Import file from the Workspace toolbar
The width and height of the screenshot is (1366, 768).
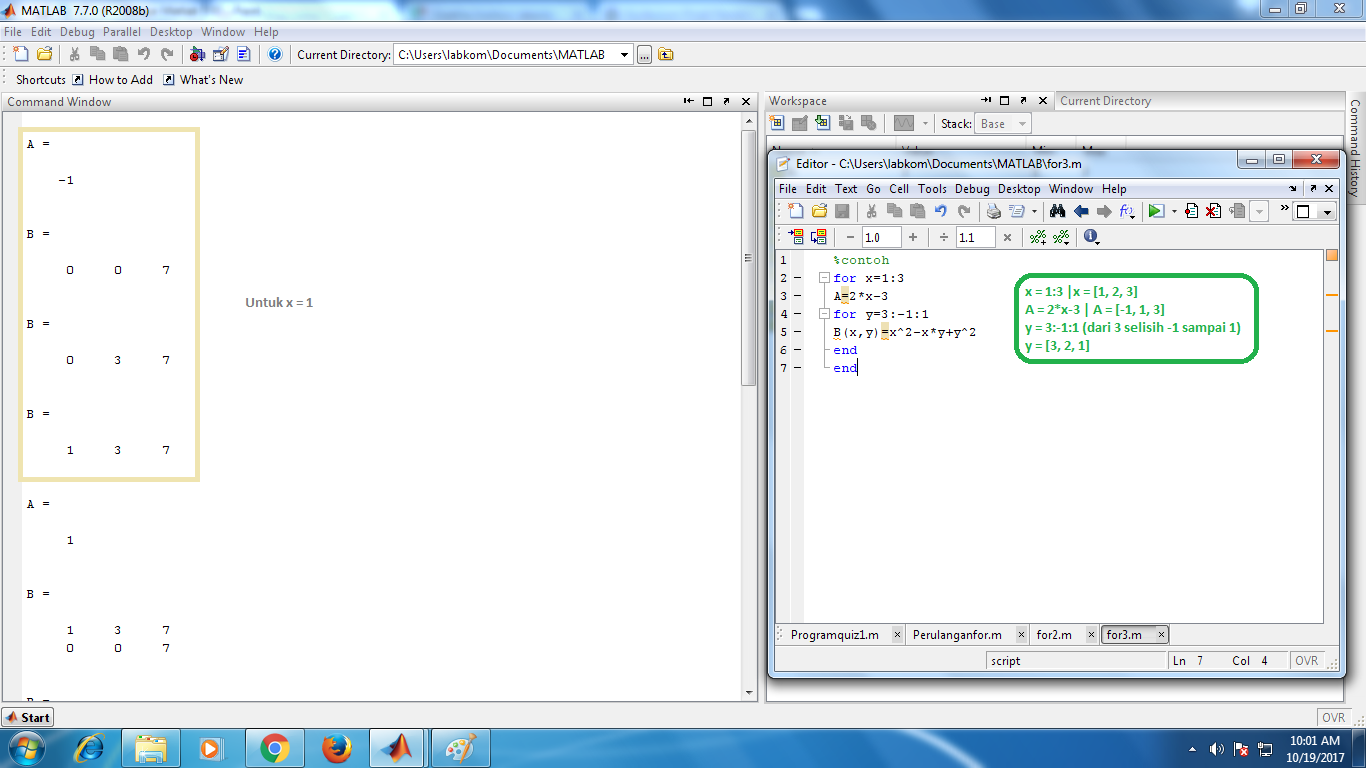pyautogui.click(x=822, y=122)
